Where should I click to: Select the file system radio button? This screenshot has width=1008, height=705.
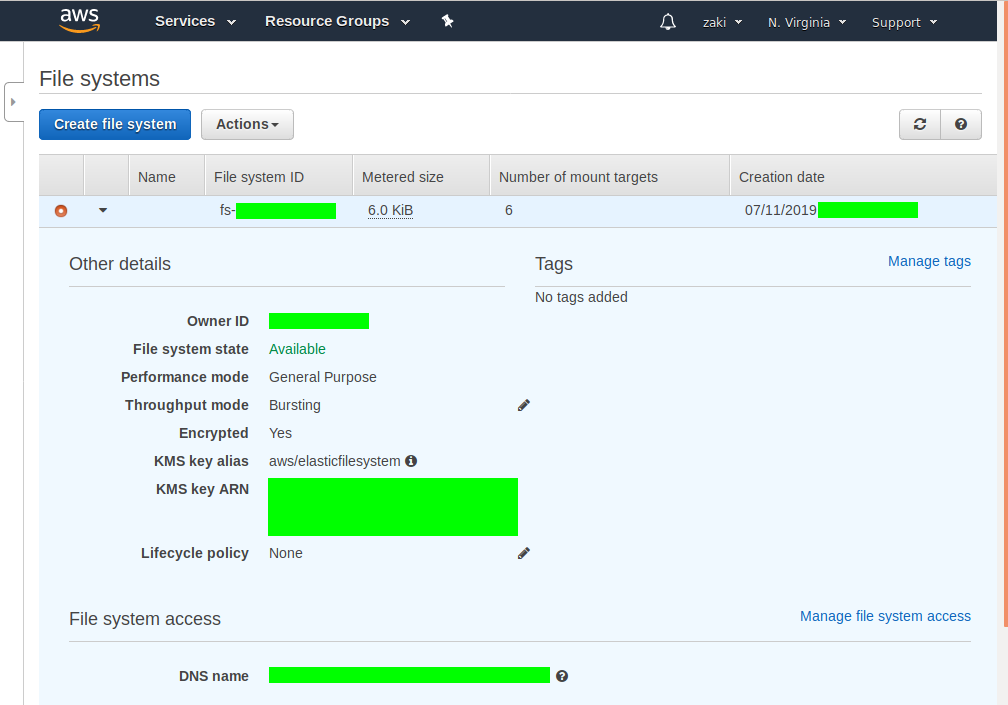coord(61,211)
